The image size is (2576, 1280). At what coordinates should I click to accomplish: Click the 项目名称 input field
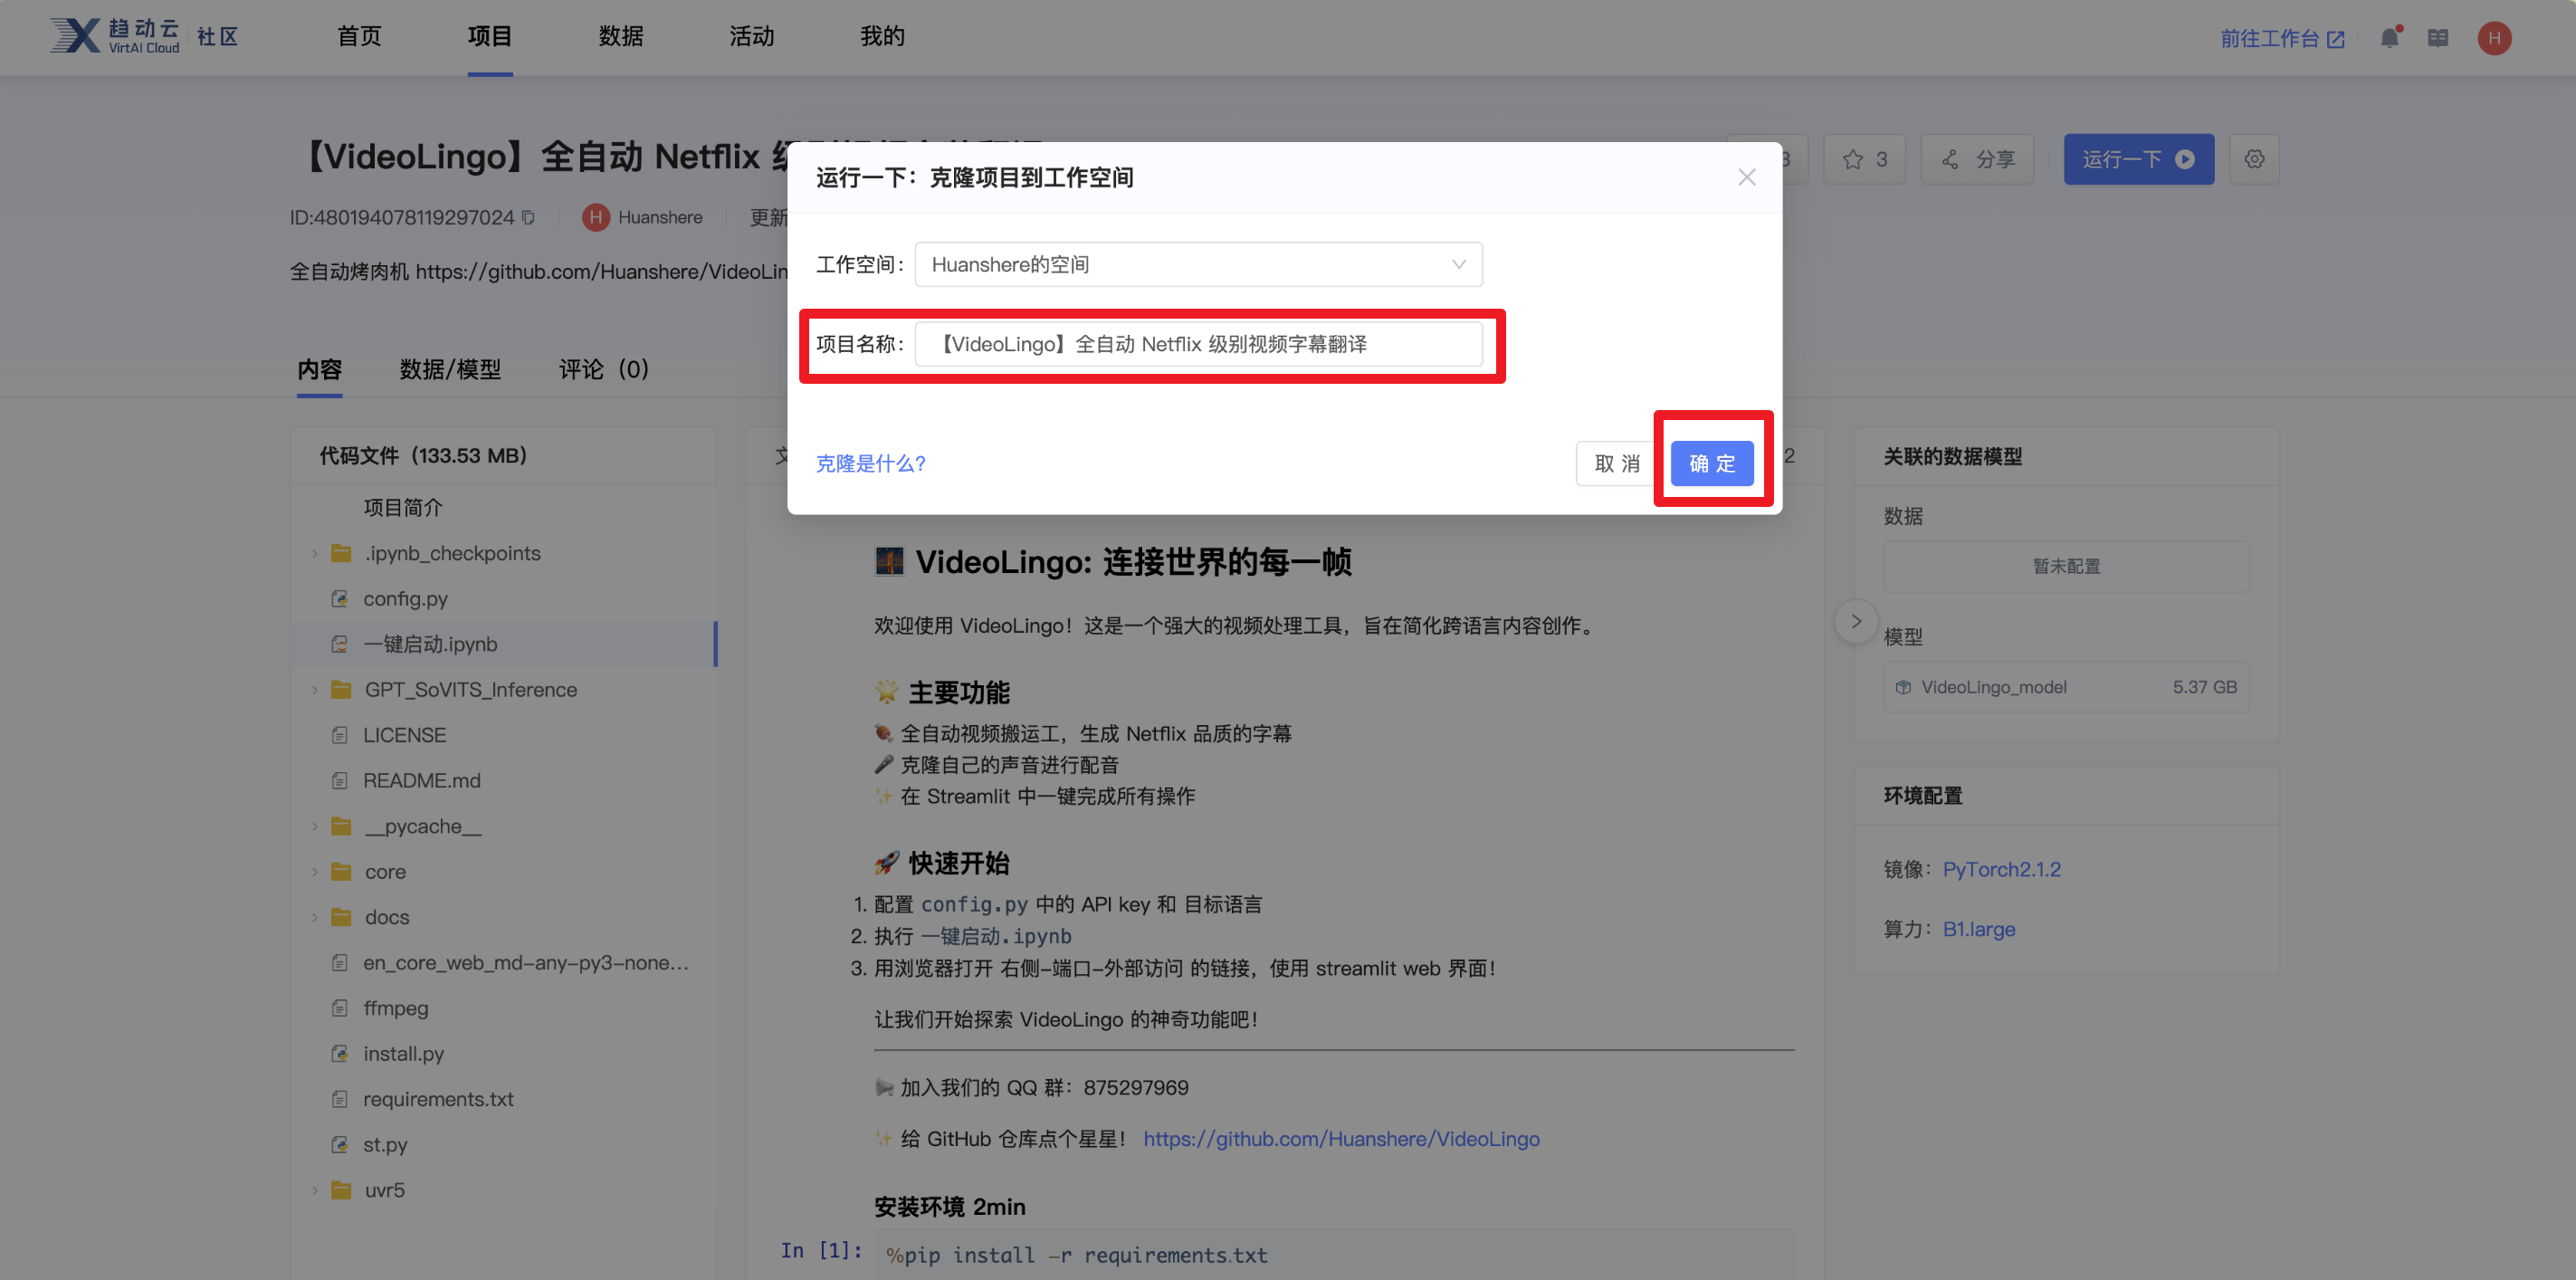[x=1198, y=344]
